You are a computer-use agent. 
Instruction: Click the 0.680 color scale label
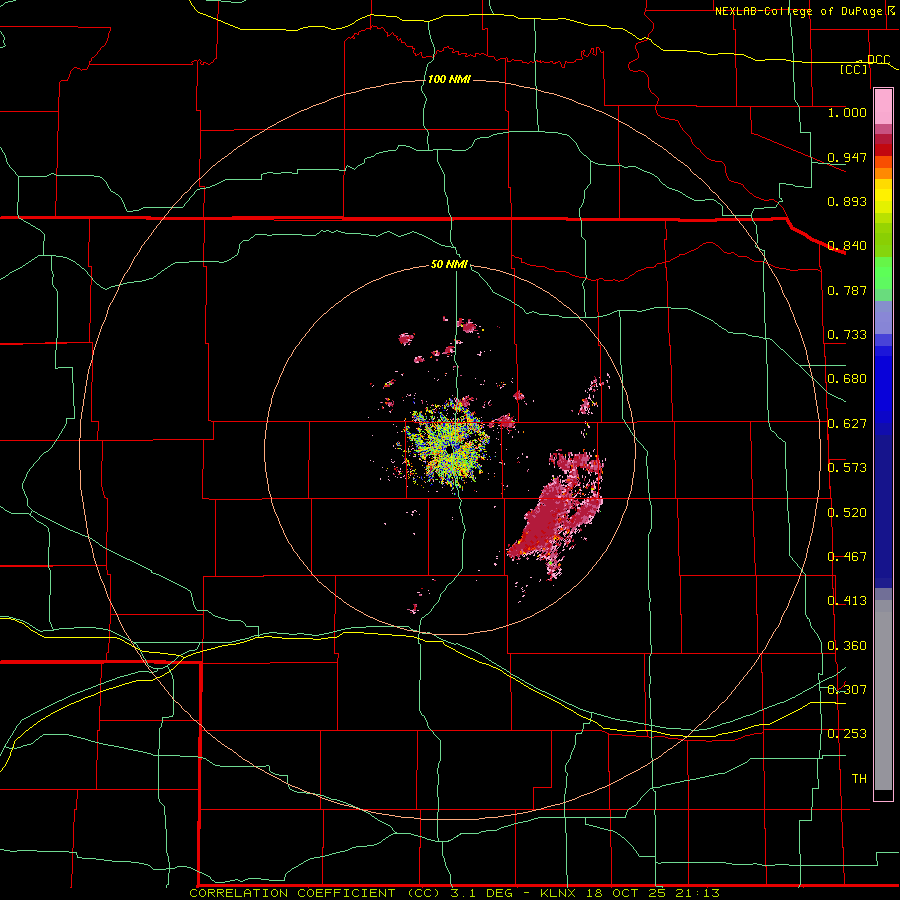847,379
